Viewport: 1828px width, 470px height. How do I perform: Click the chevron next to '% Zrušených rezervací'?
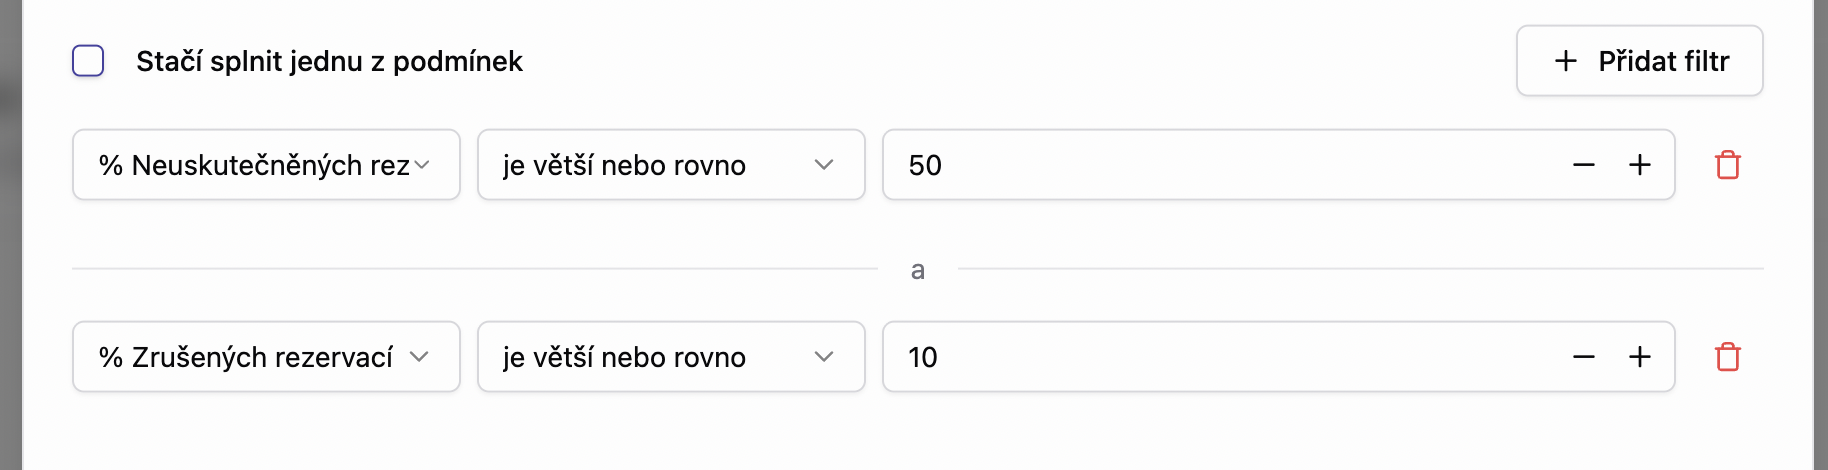point(419,357)
